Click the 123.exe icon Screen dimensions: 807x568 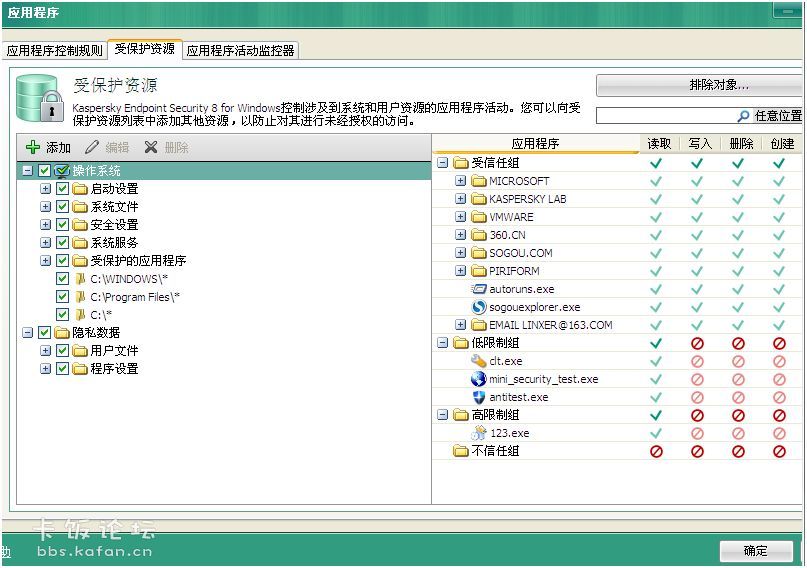[479, 433]
